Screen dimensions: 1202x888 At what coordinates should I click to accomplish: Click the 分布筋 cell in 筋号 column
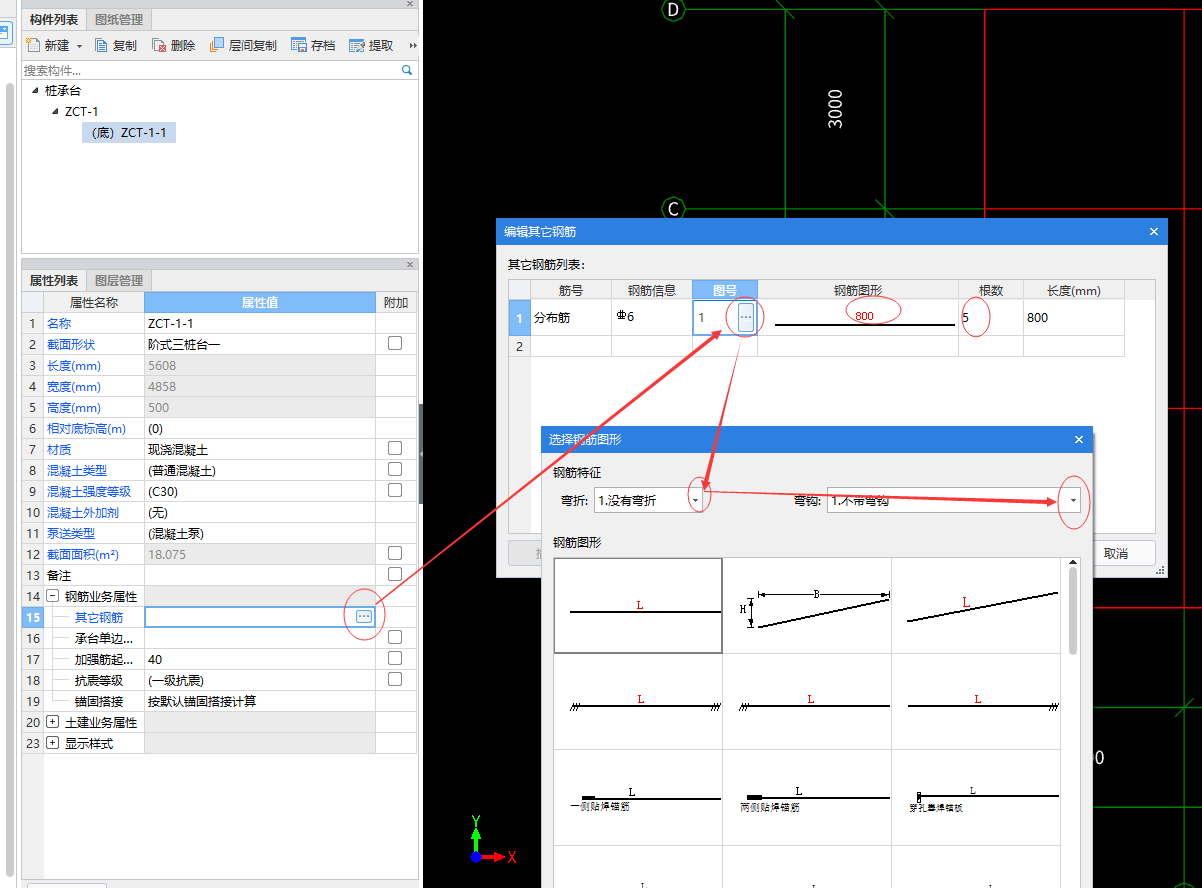571,317
